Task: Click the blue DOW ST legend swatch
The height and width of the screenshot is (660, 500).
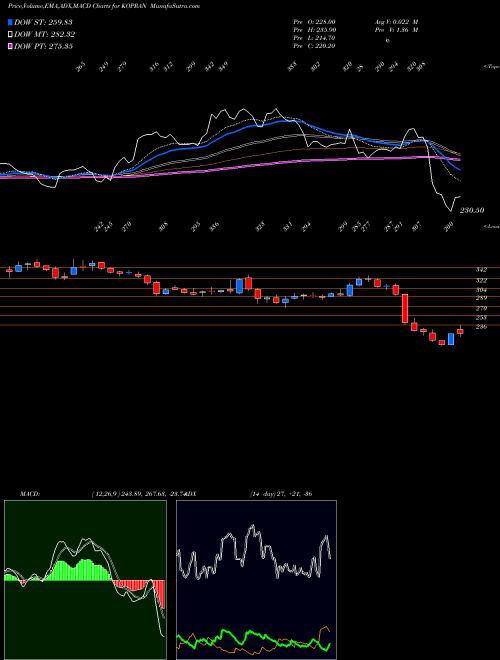Action: click(11, 22)
